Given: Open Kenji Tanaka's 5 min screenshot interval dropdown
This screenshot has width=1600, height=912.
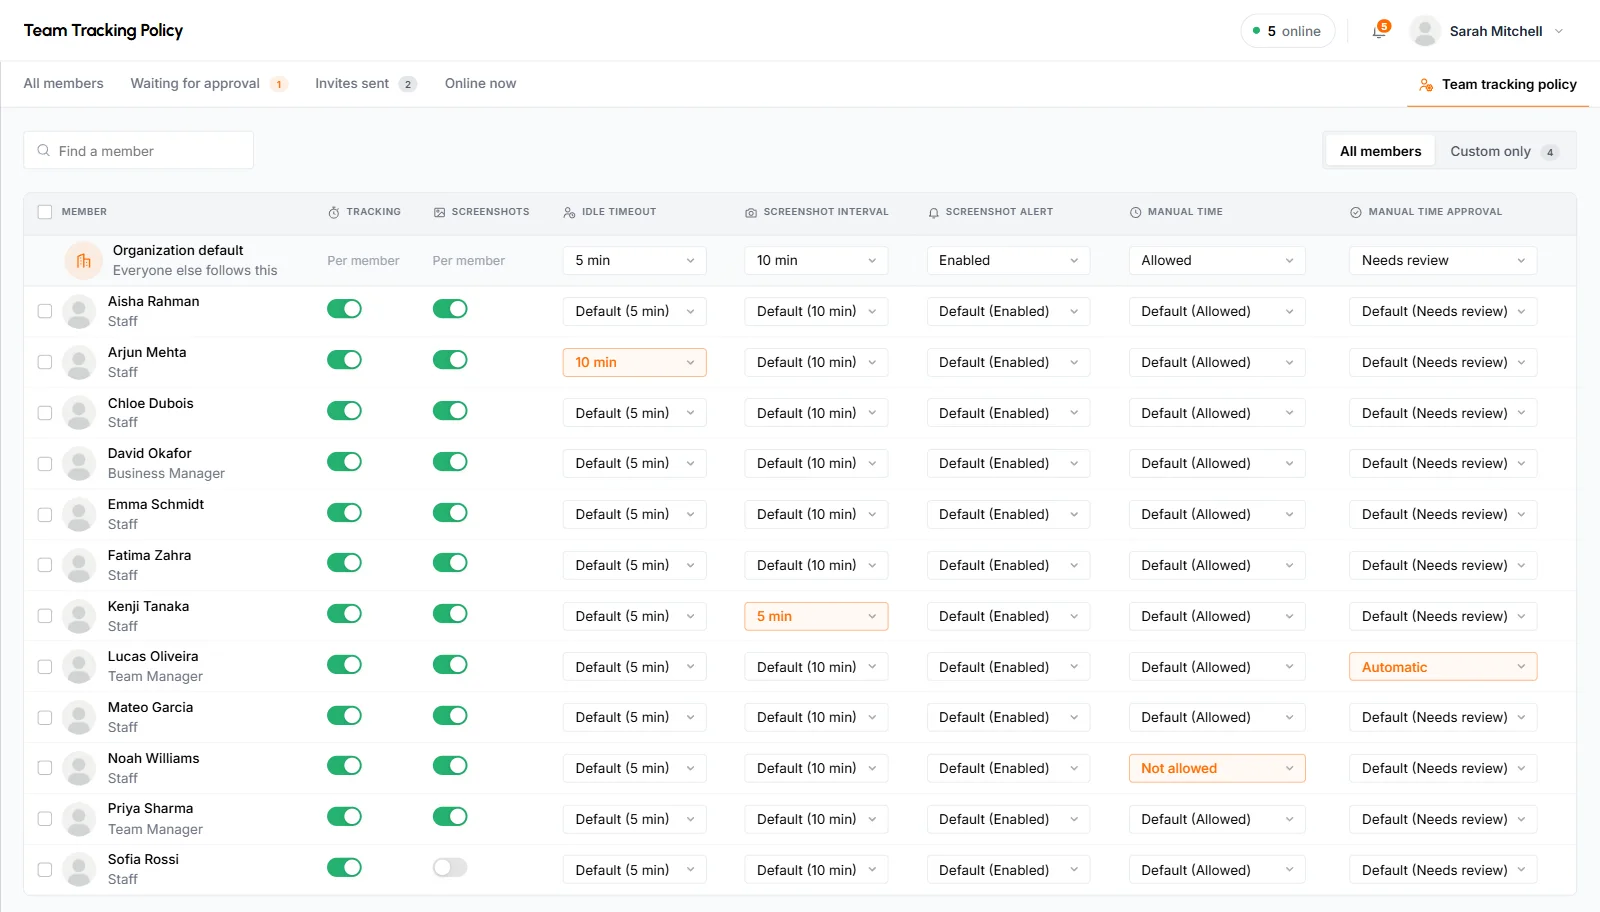Looking at the screenshot, I should [x=816, y=616].
